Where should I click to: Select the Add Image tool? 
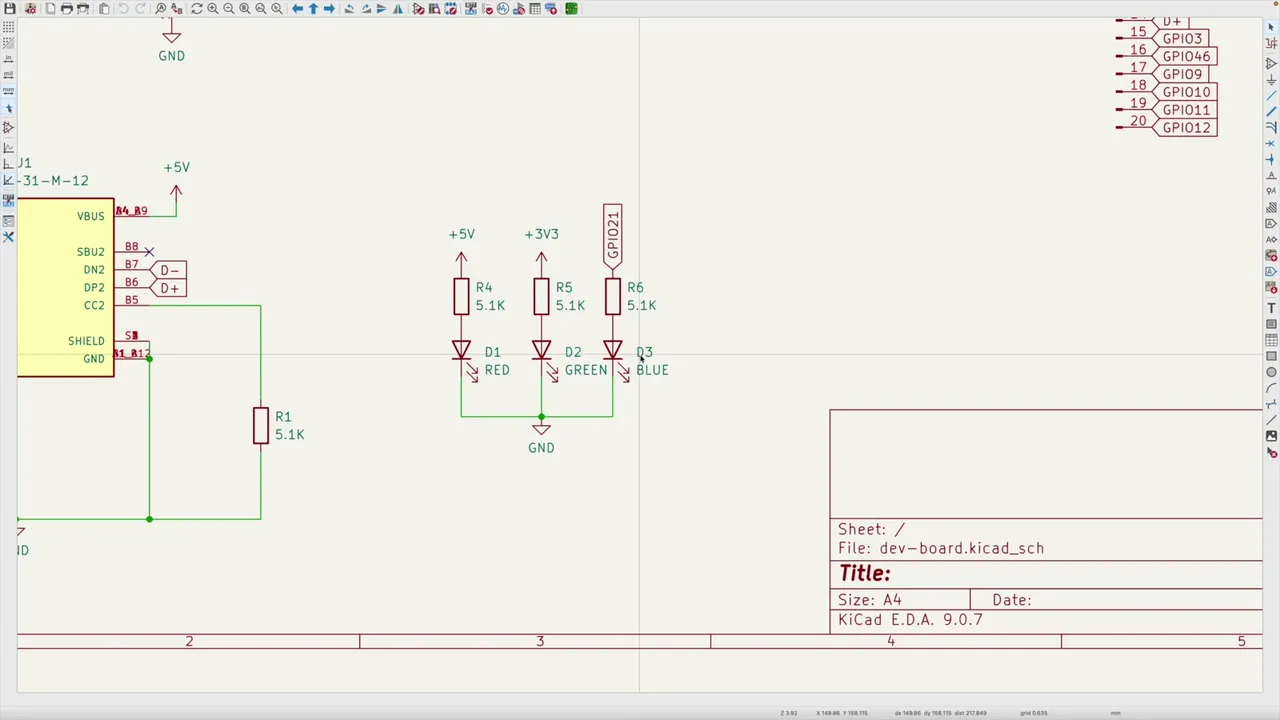click(1271, 436)
